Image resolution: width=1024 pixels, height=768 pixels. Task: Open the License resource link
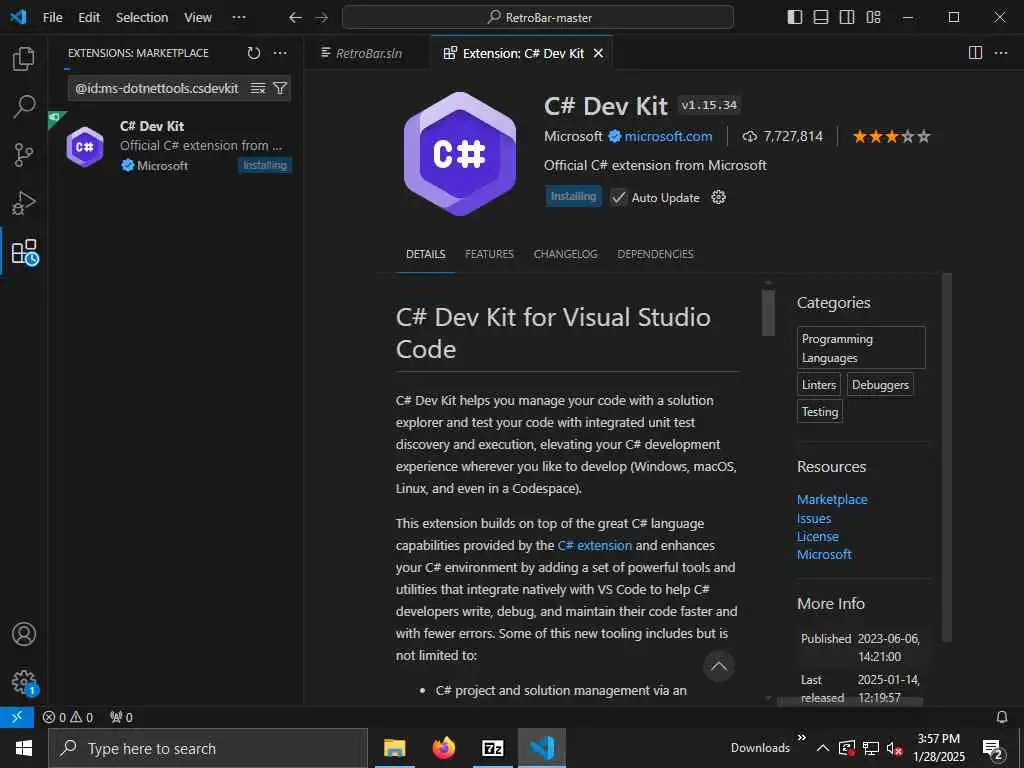tap(818, 536)
